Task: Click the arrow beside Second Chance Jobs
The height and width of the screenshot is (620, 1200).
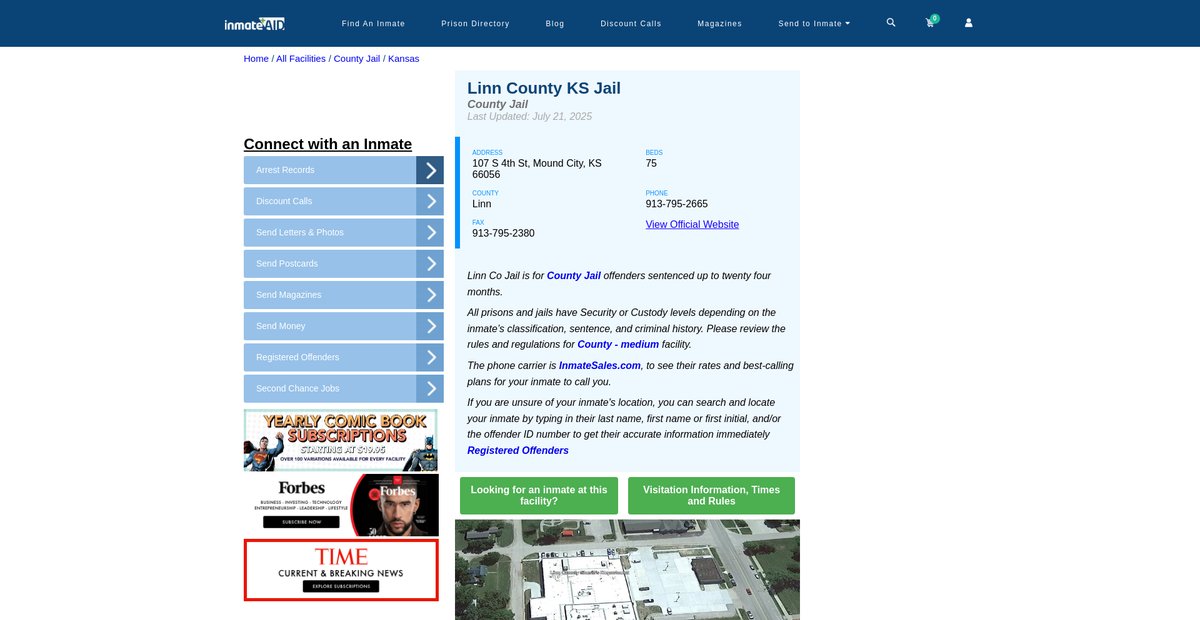Action: (x=430, y=389)
